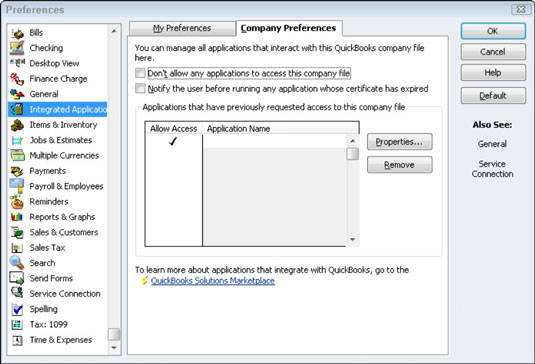Open the Reports & Graphs icon
This screenshot has width=535, height=364.
17,217
